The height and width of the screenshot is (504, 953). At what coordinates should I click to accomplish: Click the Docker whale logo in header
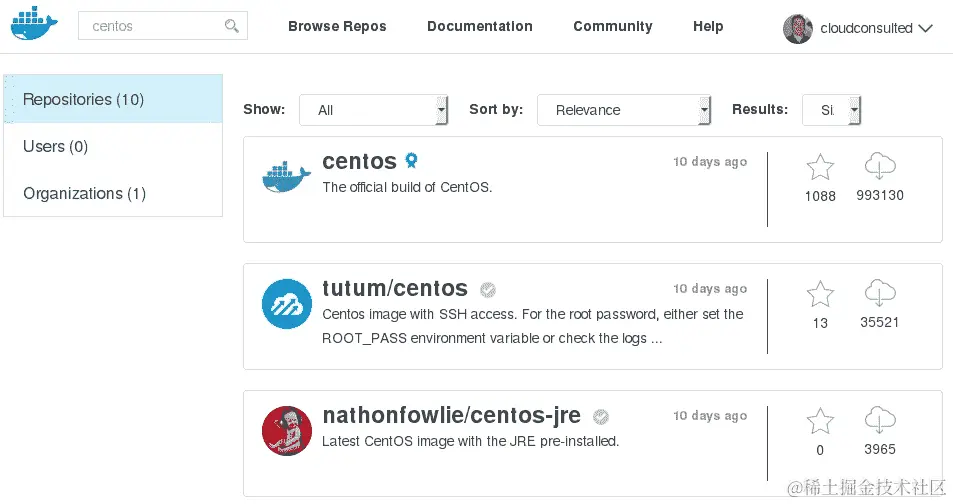click(34, 24)
